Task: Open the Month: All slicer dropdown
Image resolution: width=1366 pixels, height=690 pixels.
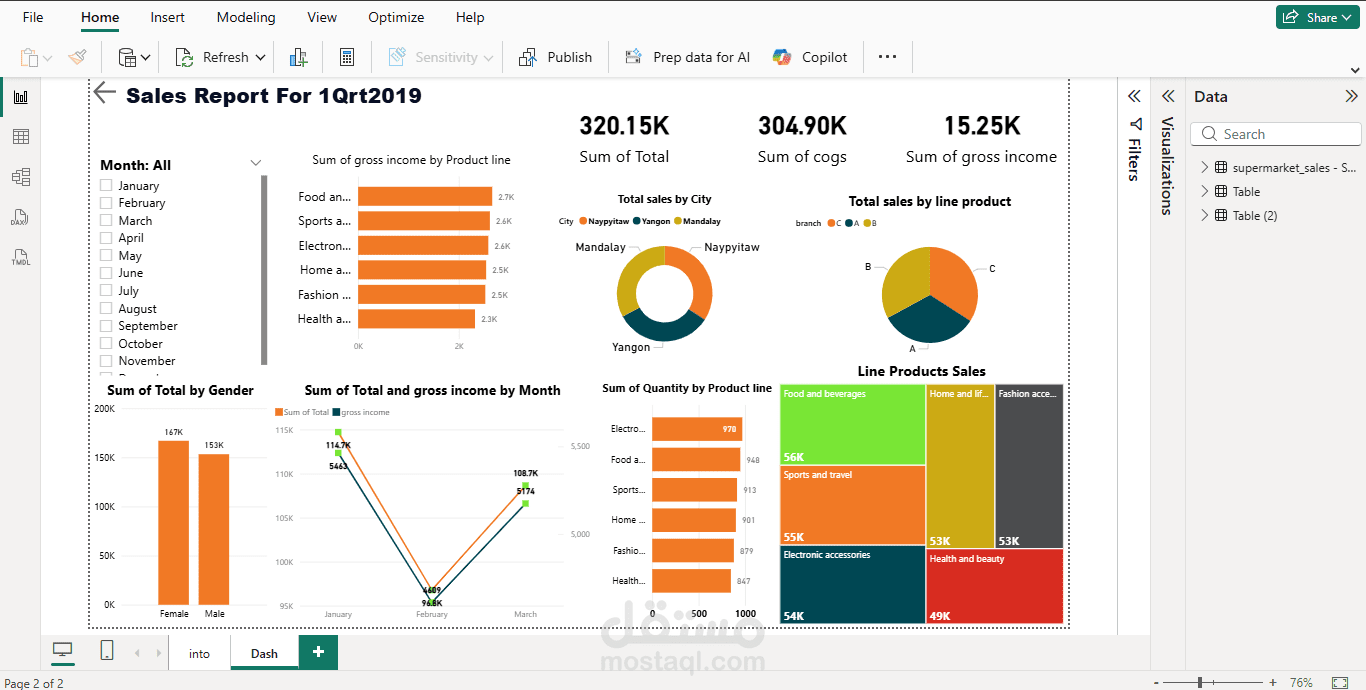Action: tap(255, 162)
